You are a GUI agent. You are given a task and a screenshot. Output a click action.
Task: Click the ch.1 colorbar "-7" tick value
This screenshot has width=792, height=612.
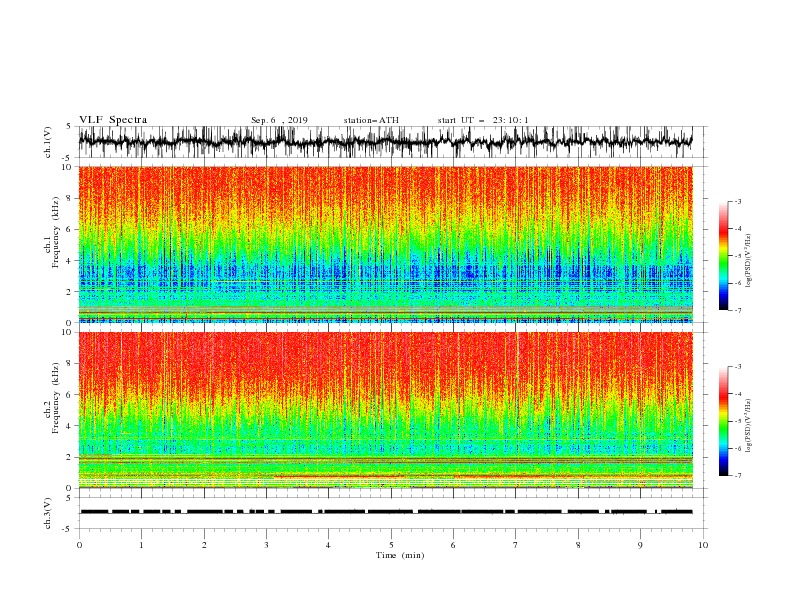point(737,310)
